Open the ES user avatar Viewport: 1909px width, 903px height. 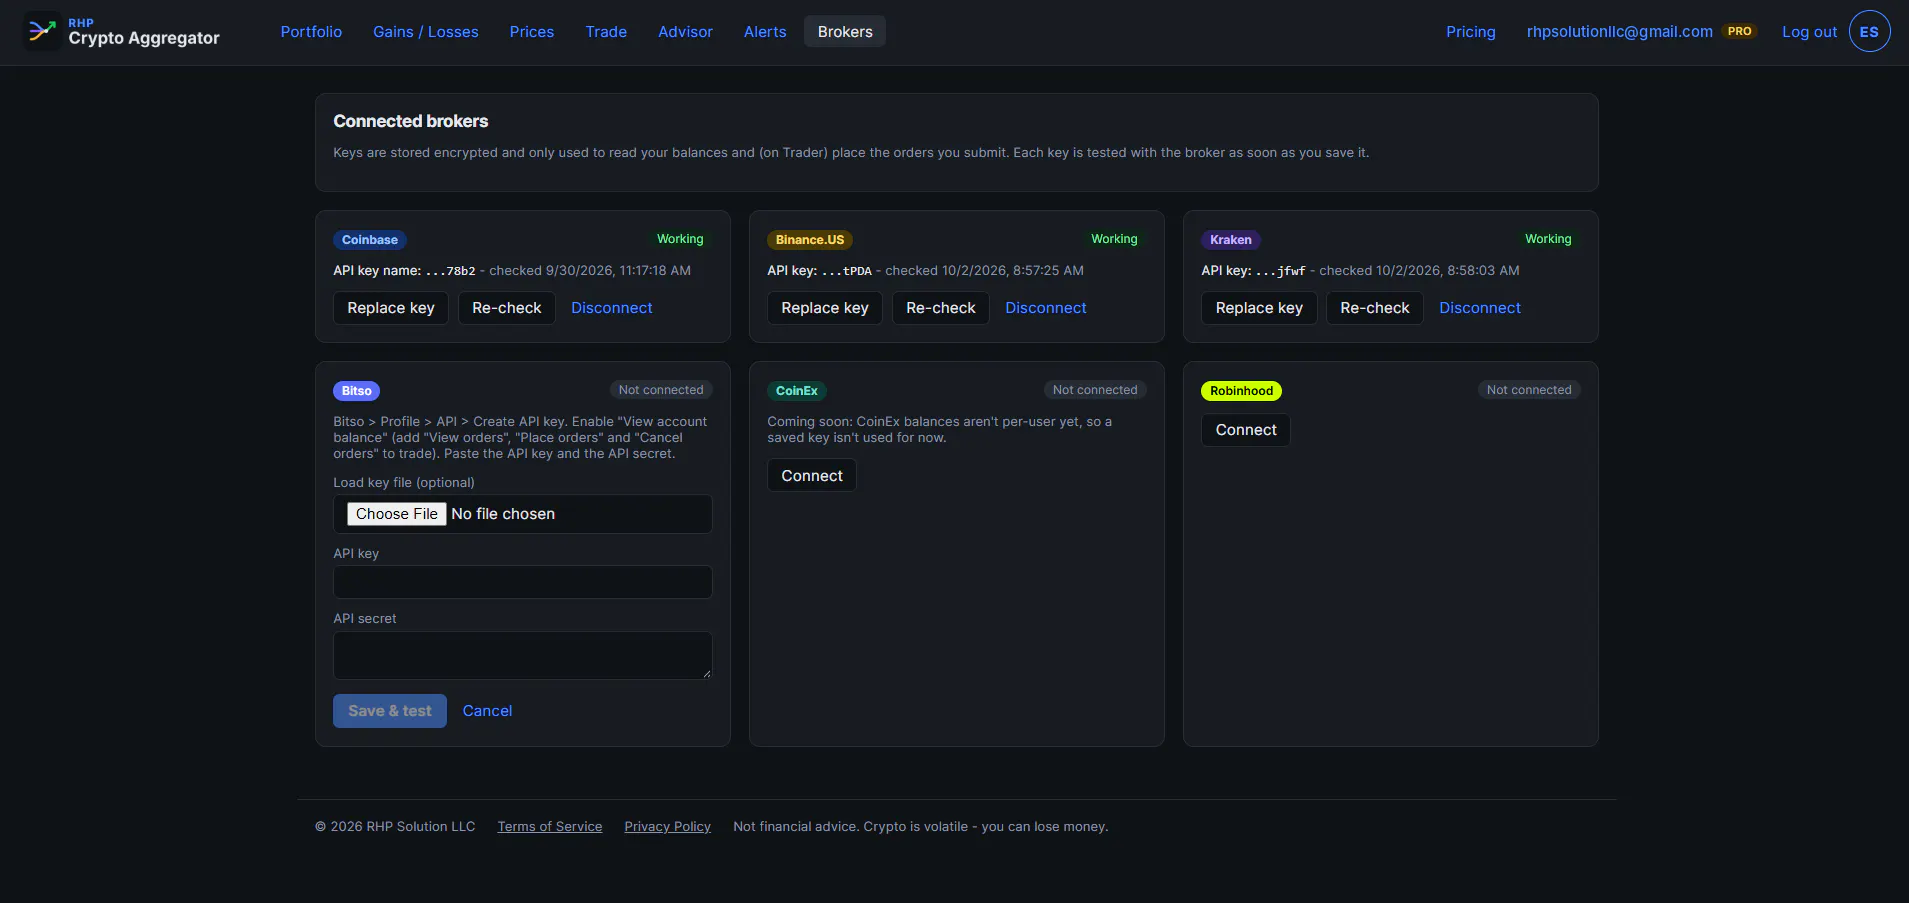1869,31
